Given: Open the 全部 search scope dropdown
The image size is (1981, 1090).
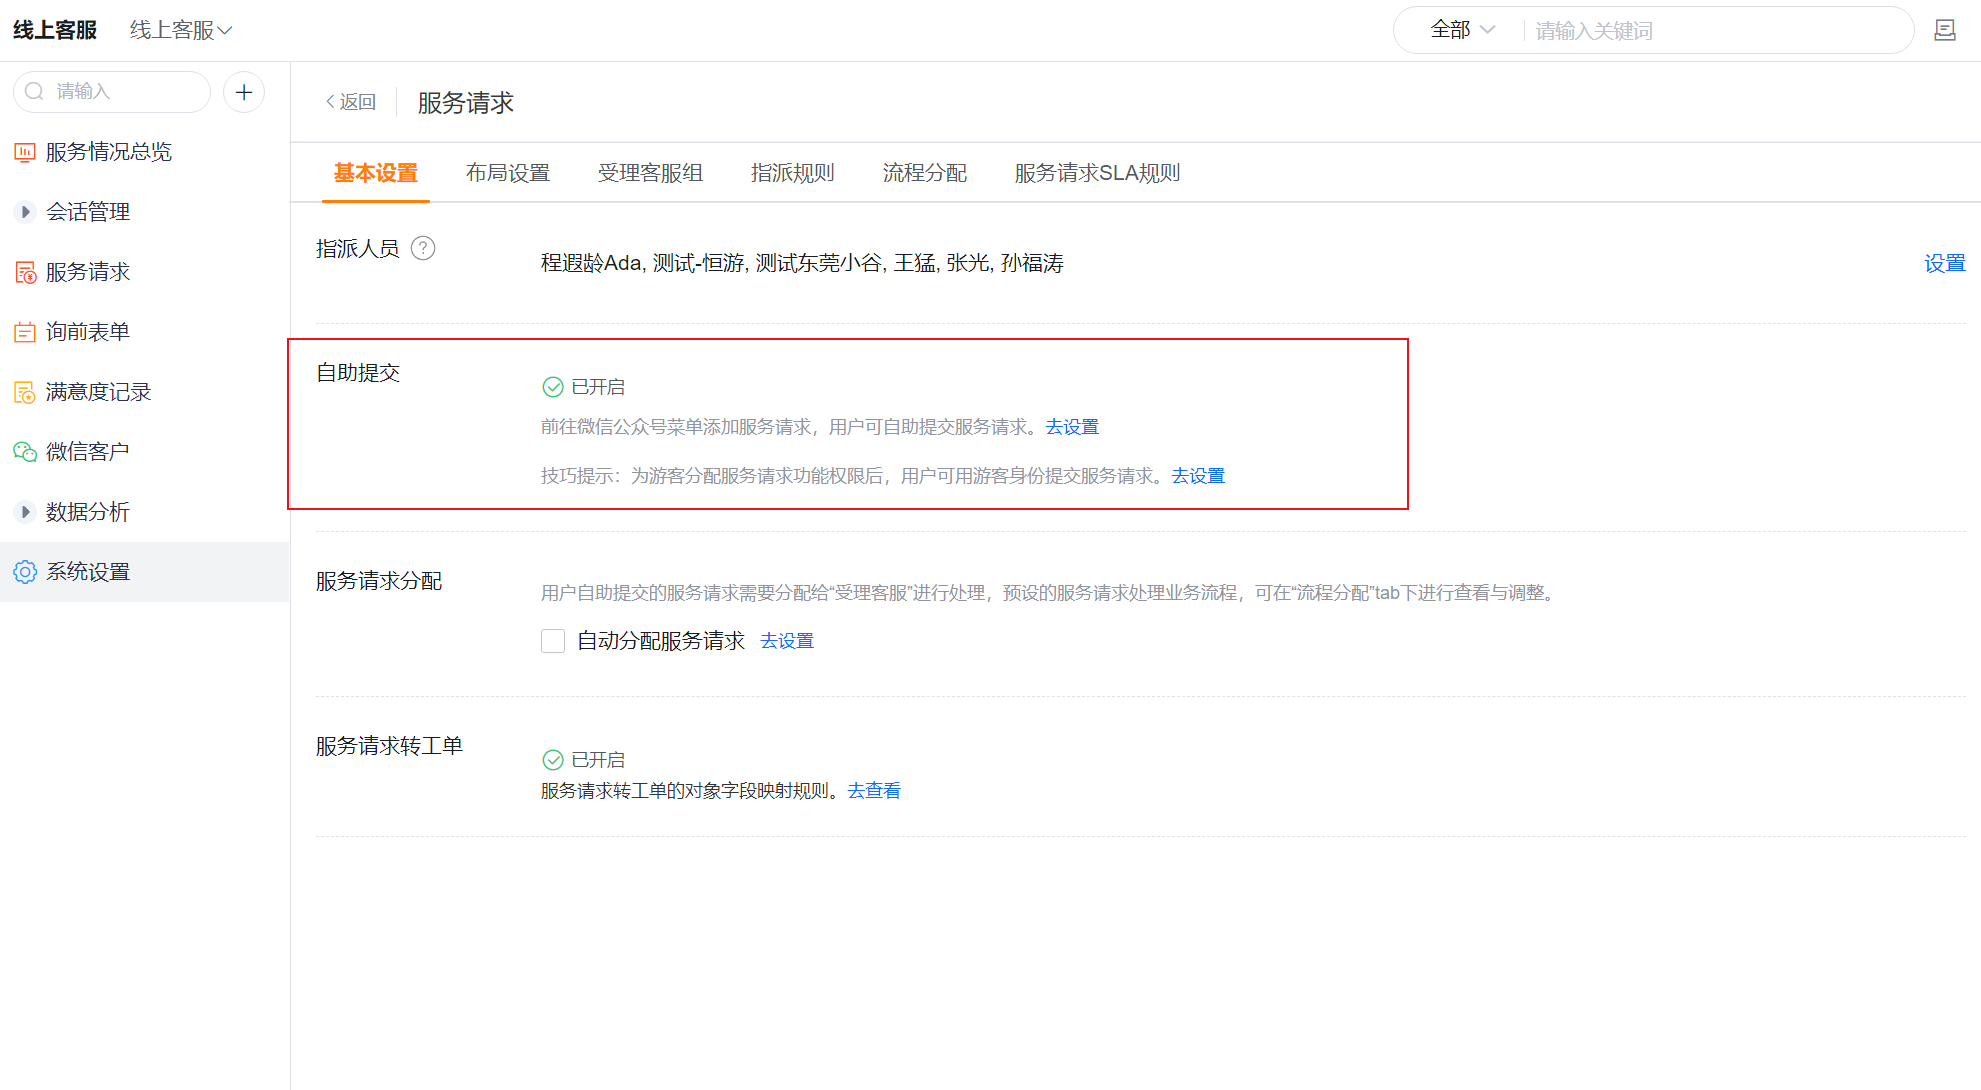Looking at the screenshot, I should (x=1462, y=30).
